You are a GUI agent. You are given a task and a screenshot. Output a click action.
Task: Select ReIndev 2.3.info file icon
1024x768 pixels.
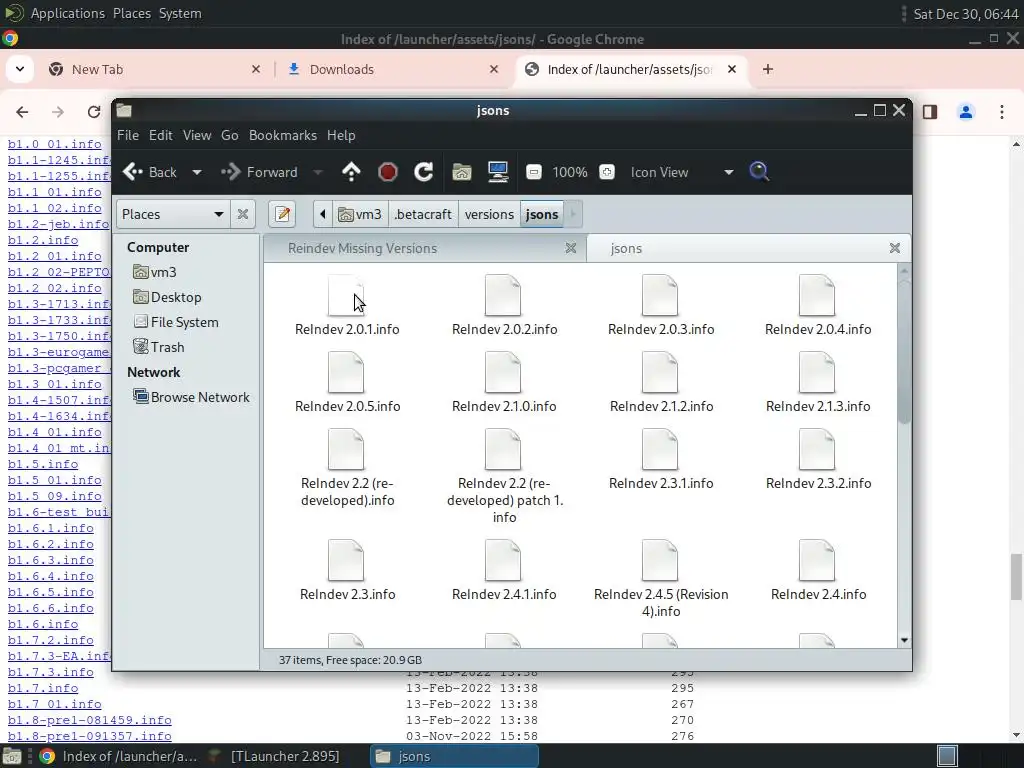[x=346, y=560]
